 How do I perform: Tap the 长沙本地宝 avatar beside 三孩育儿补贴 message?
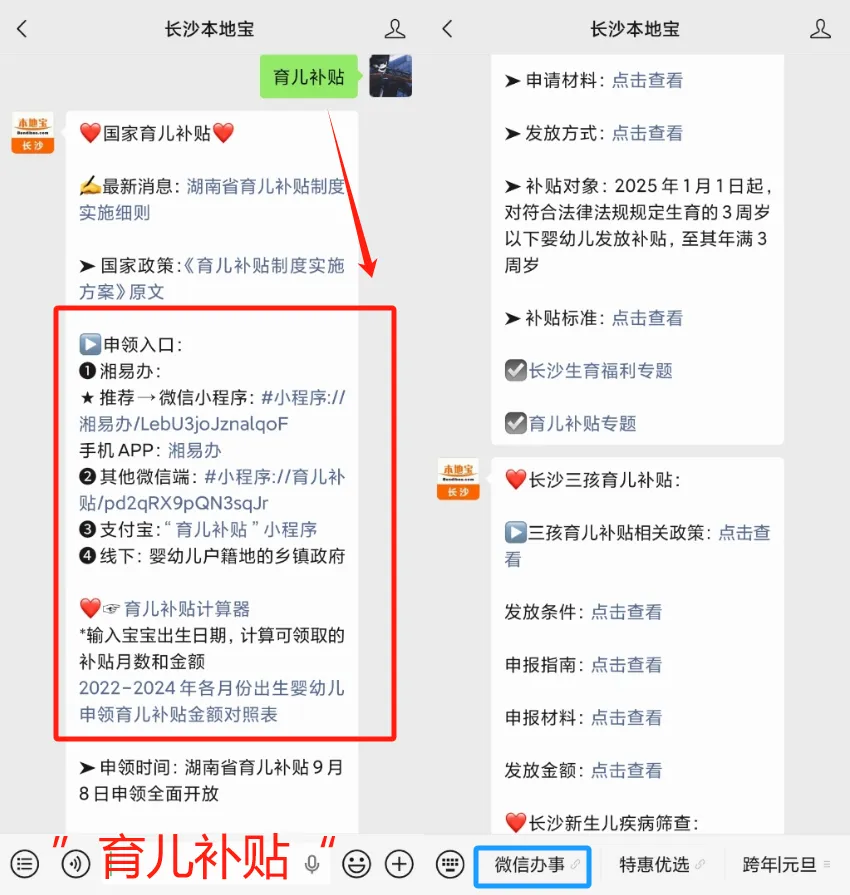(x=458, y=479)
